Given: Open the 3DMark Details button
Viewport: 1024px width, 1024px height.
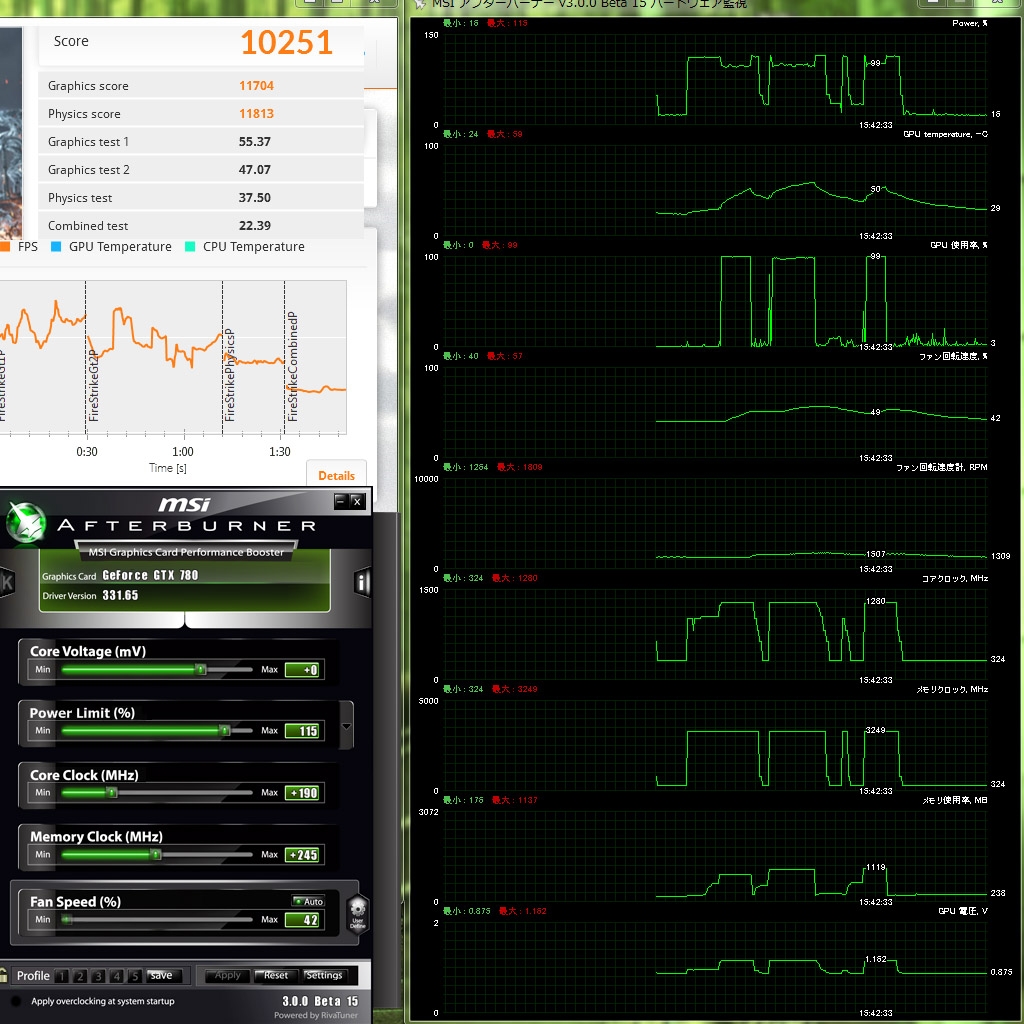Looking at the screenshot, I should [336, 475].
